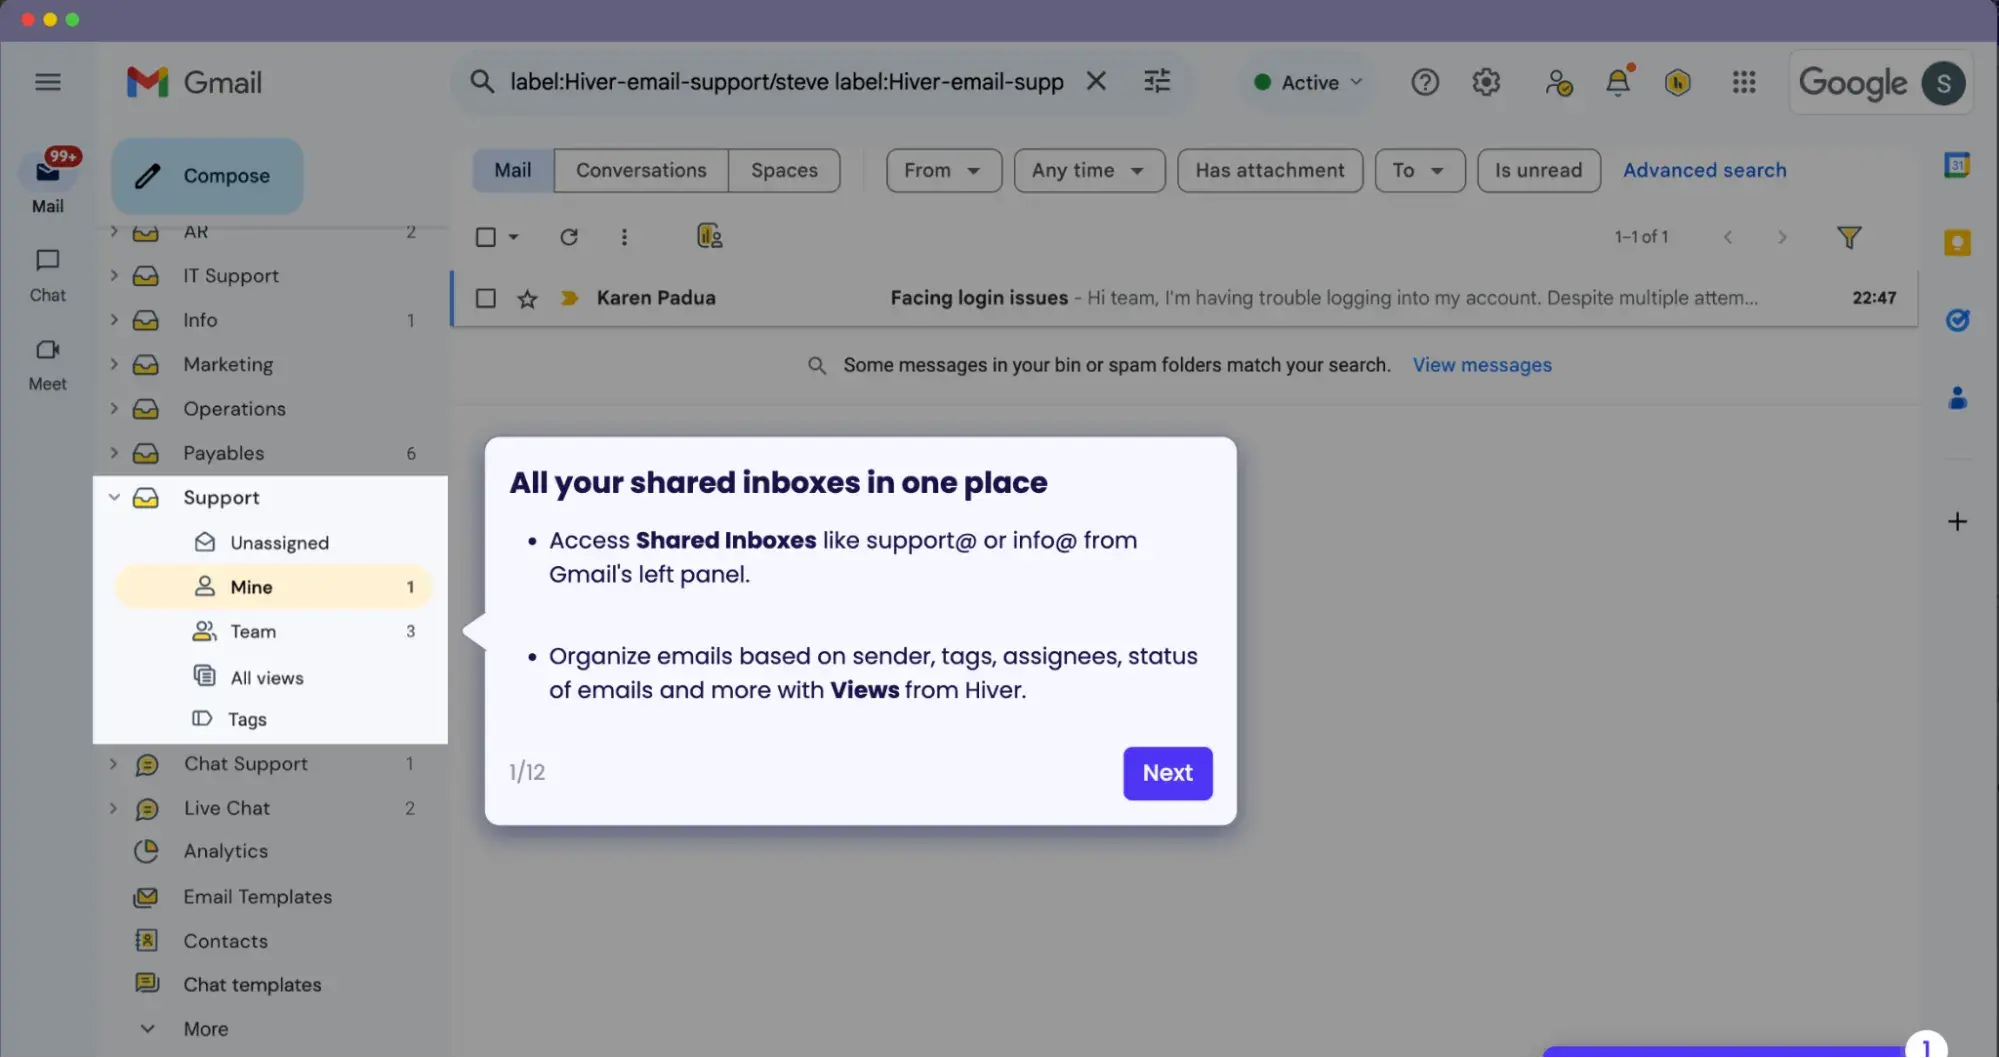
Task: Select the Mine view under Support
Action: [272, 587]
